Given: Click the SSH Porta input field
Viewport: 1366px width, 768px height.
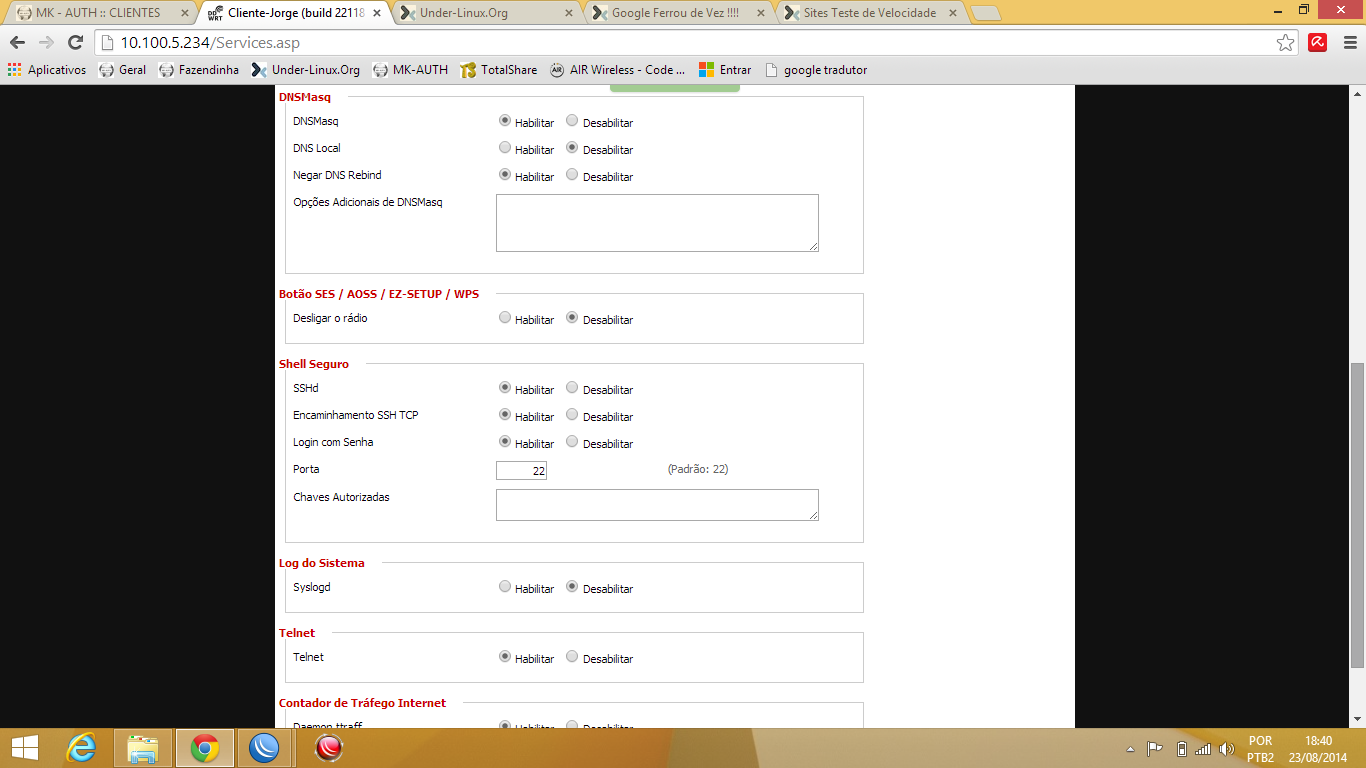Looking at the screenshot, I should [x=521, y=470].
